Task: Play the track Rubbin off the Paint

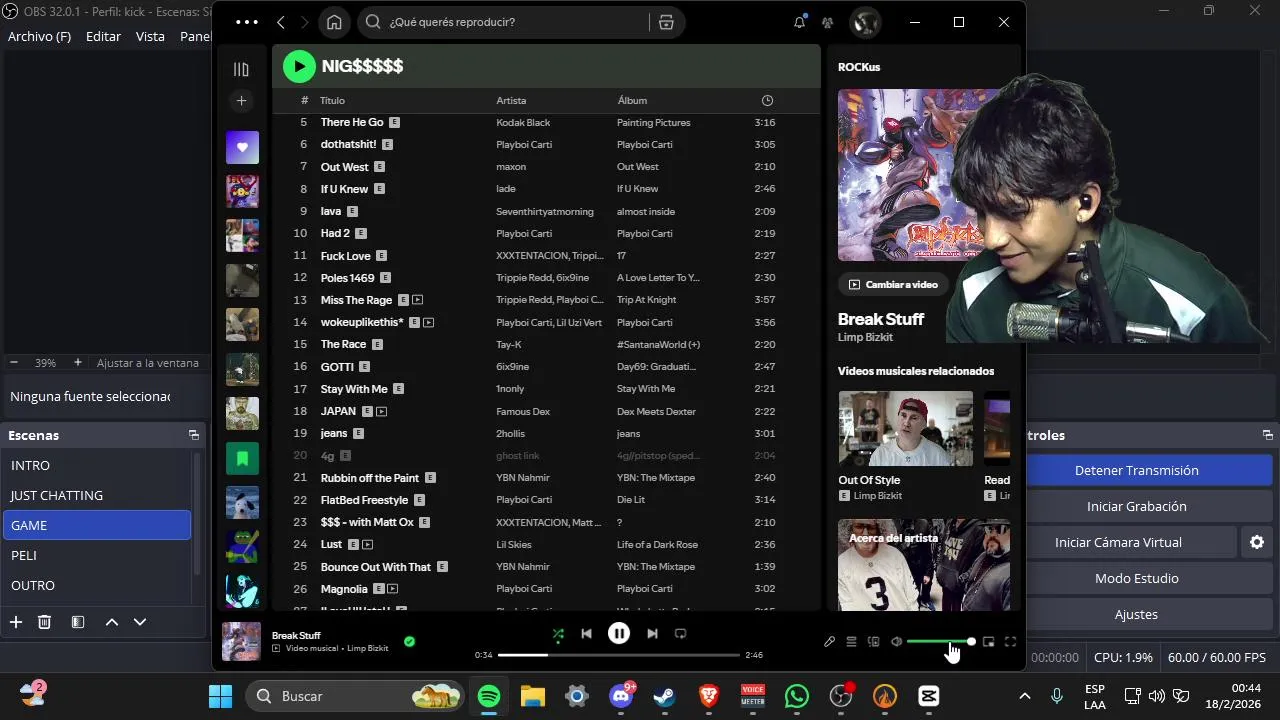Action: coord(370,478)
